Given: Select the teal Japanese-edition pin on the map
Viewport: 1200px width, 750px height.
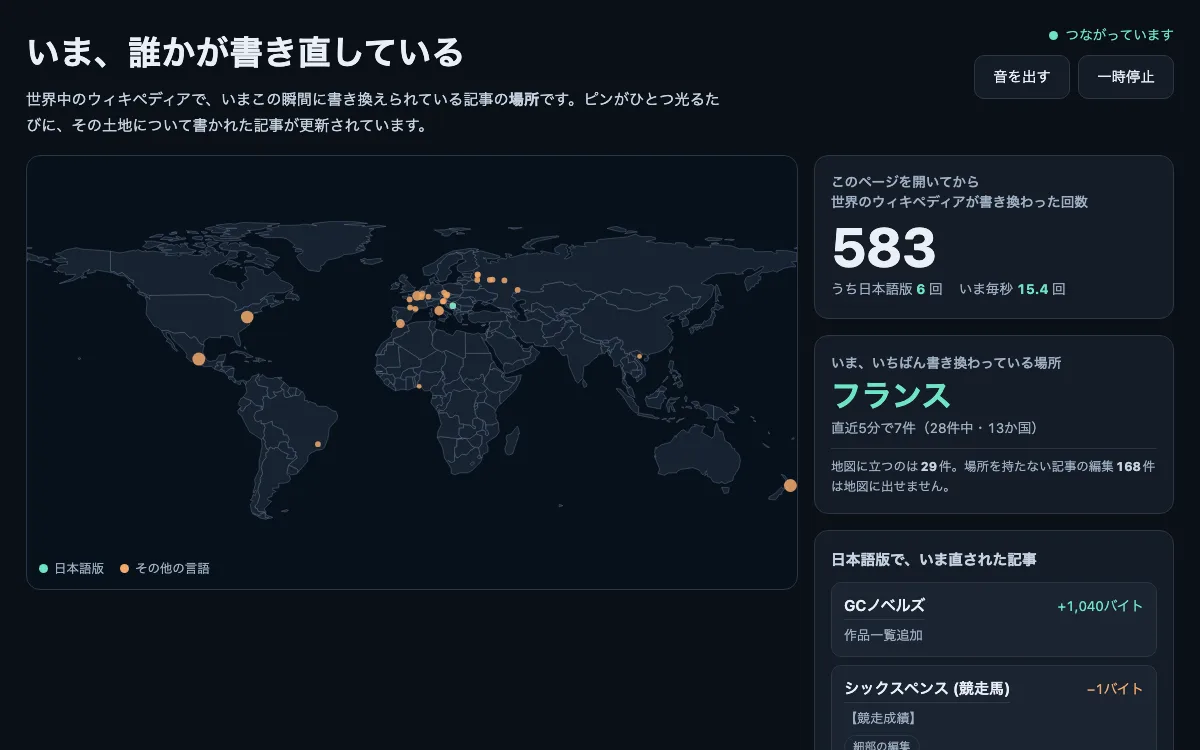Looking at the screenshot, I should (452, 305).
